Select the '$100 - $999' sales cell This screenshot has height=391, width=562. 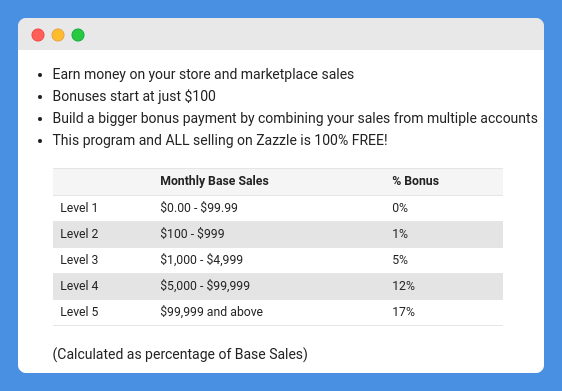[x=192, y=234]
